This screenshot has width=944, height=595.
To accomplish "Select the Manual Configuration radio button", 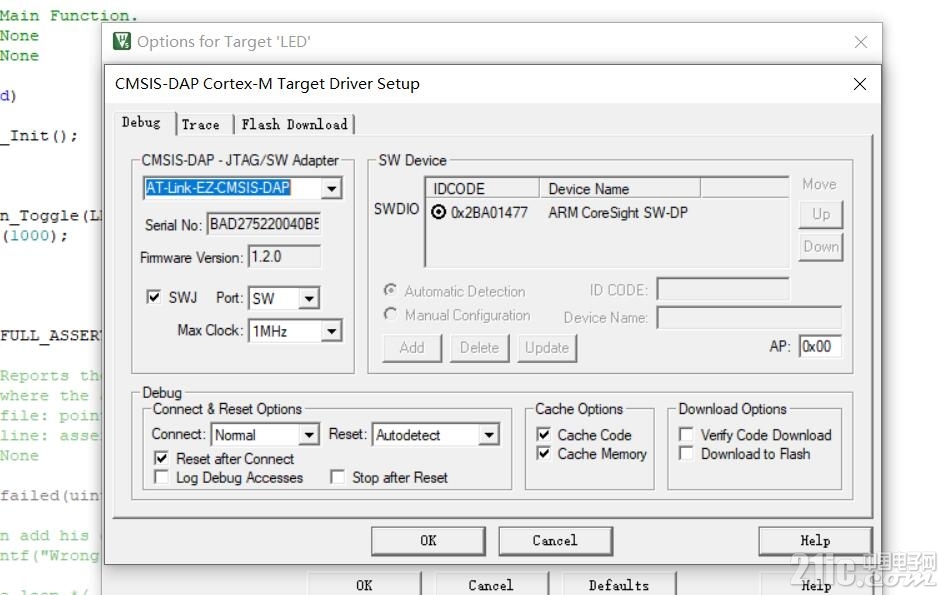I will (390, 314).
